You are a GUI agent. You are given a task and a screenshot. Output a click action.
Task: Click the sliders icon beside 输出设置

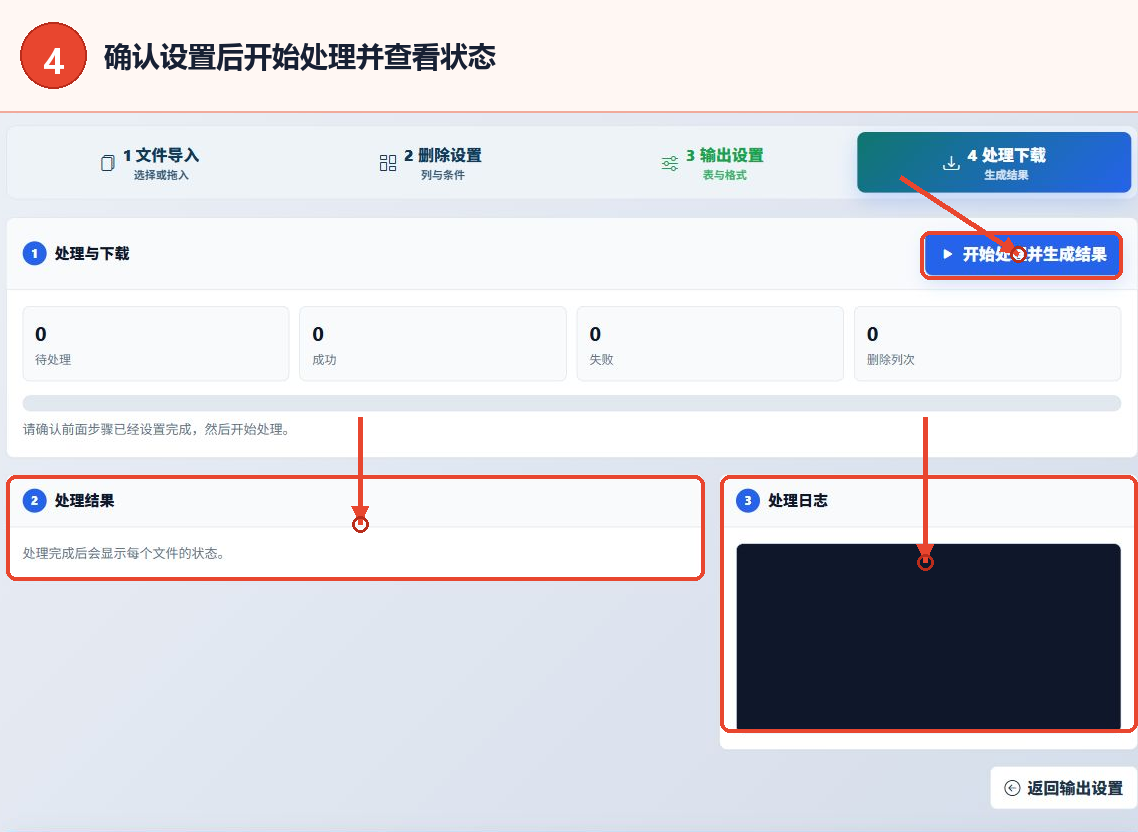(x=670, y=163)
